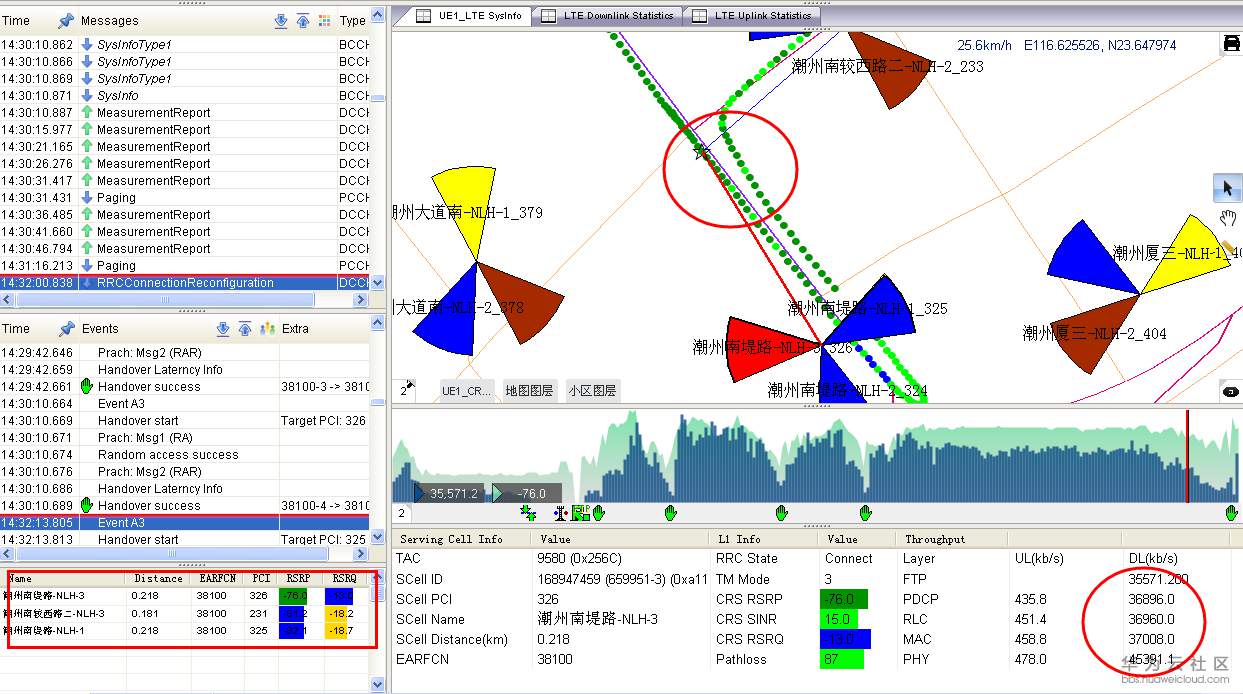Click the Pathloss 87 value cell

tap(841, 660)
